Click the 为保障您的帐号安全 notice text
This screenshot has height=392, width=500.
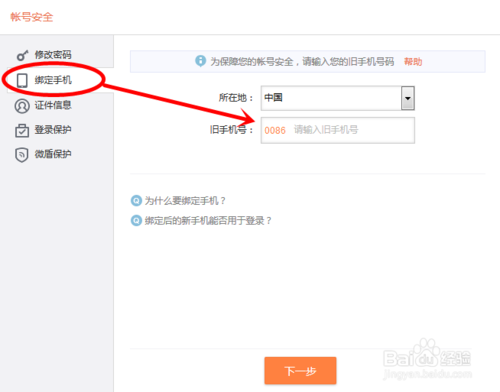(302, 62)
